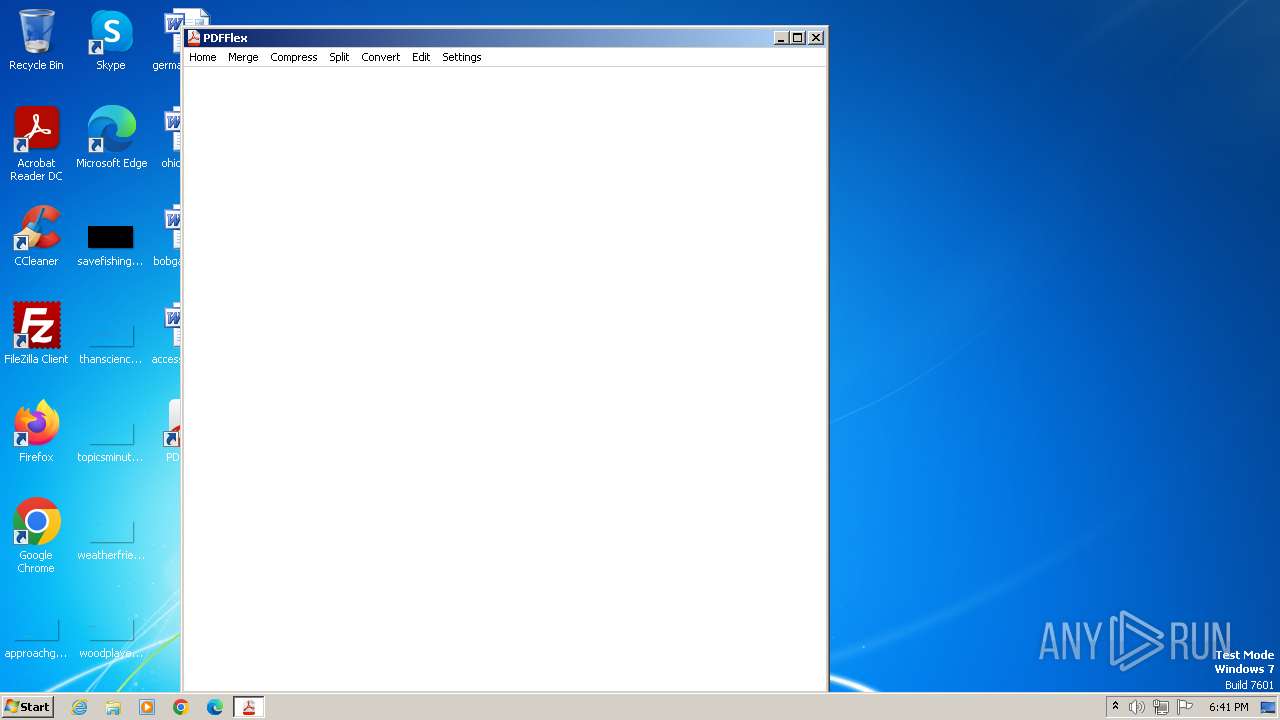
Task: Select the Microsoft Edge desktop shortcut
Action: [x=111, y=138]
